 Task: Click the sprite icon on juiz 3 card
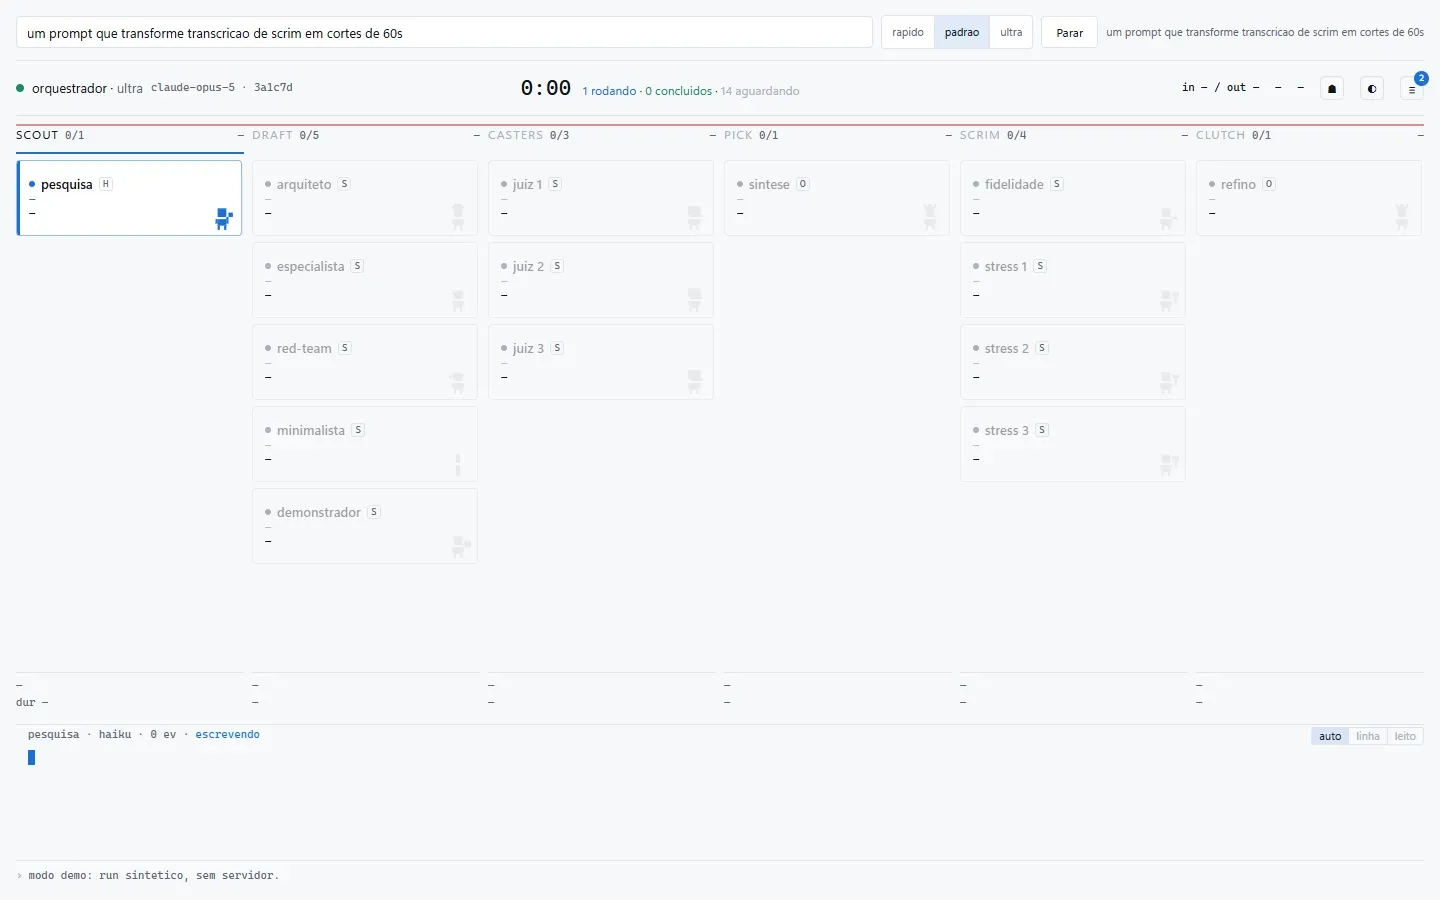coord(694,382)
